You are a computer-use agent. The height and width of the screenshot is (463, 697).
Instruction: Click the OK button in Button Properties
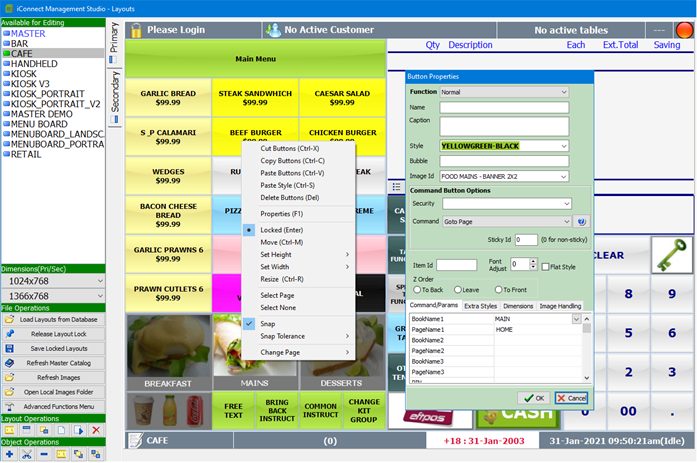pos(534,398)
